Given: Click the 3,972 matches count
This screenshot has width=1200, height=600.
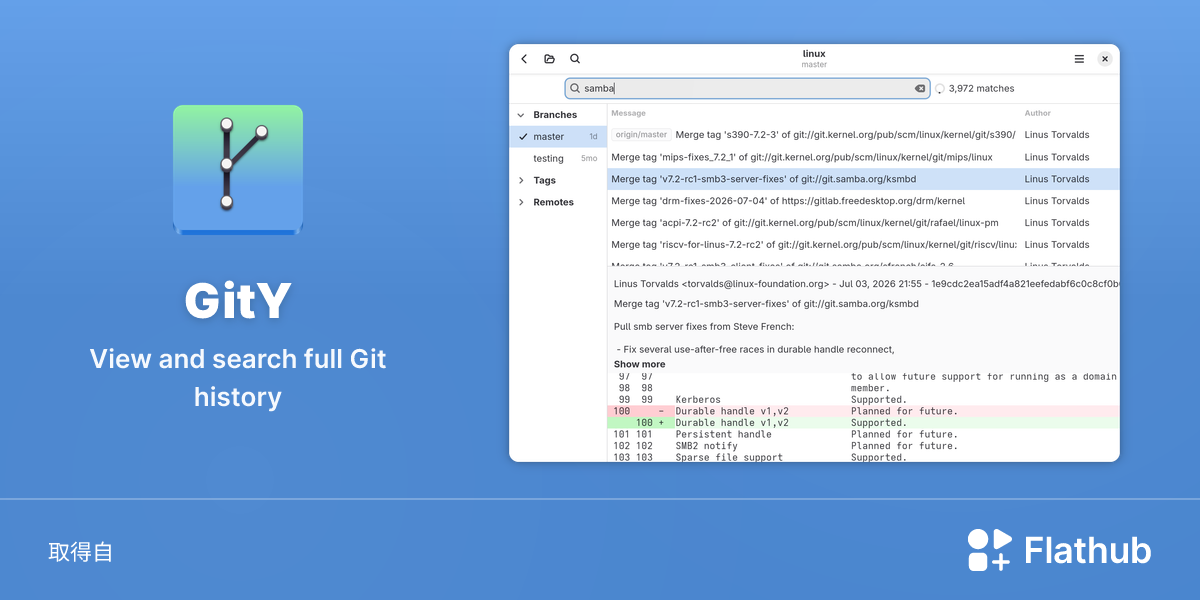Looking at the screenshot, I should (981, 88).
